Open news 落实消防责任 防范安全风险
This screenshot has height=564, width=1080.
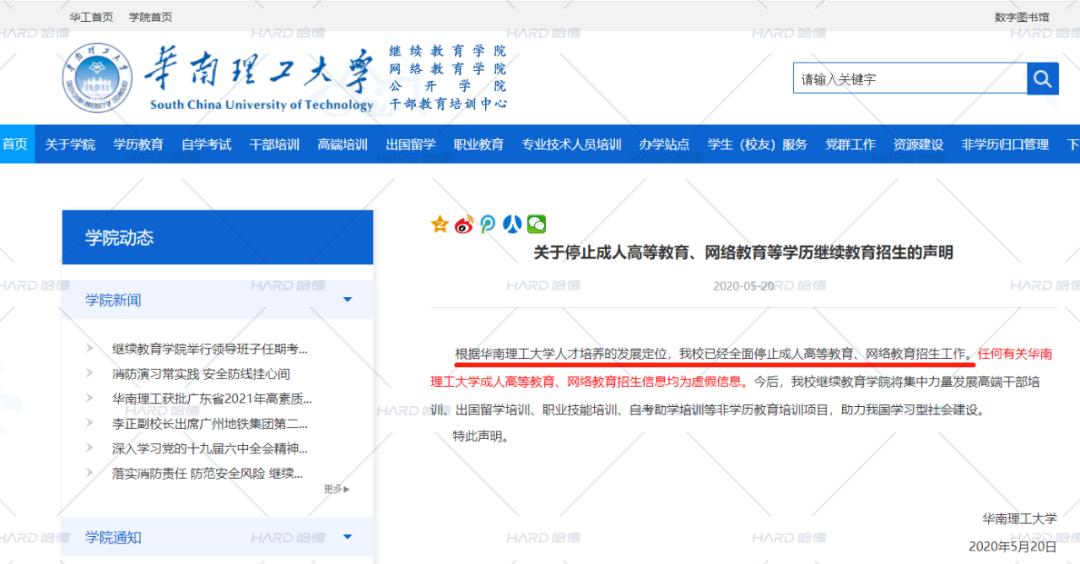[207, 472]
